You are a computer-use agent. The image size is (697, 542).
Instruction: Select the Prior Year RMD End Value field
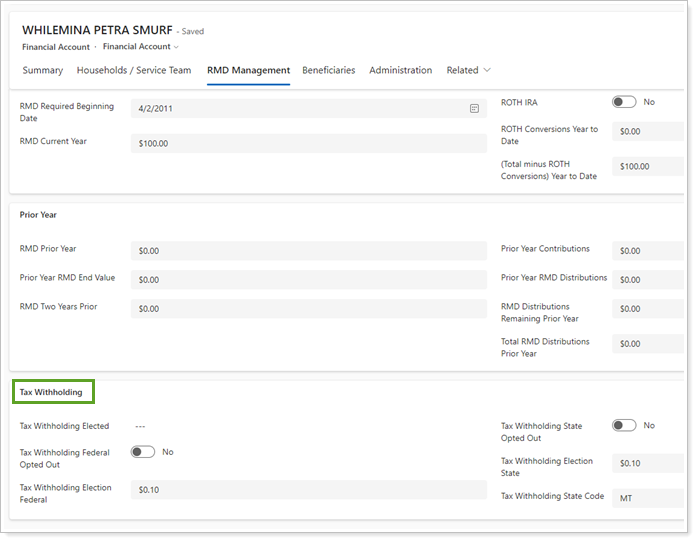308,280
